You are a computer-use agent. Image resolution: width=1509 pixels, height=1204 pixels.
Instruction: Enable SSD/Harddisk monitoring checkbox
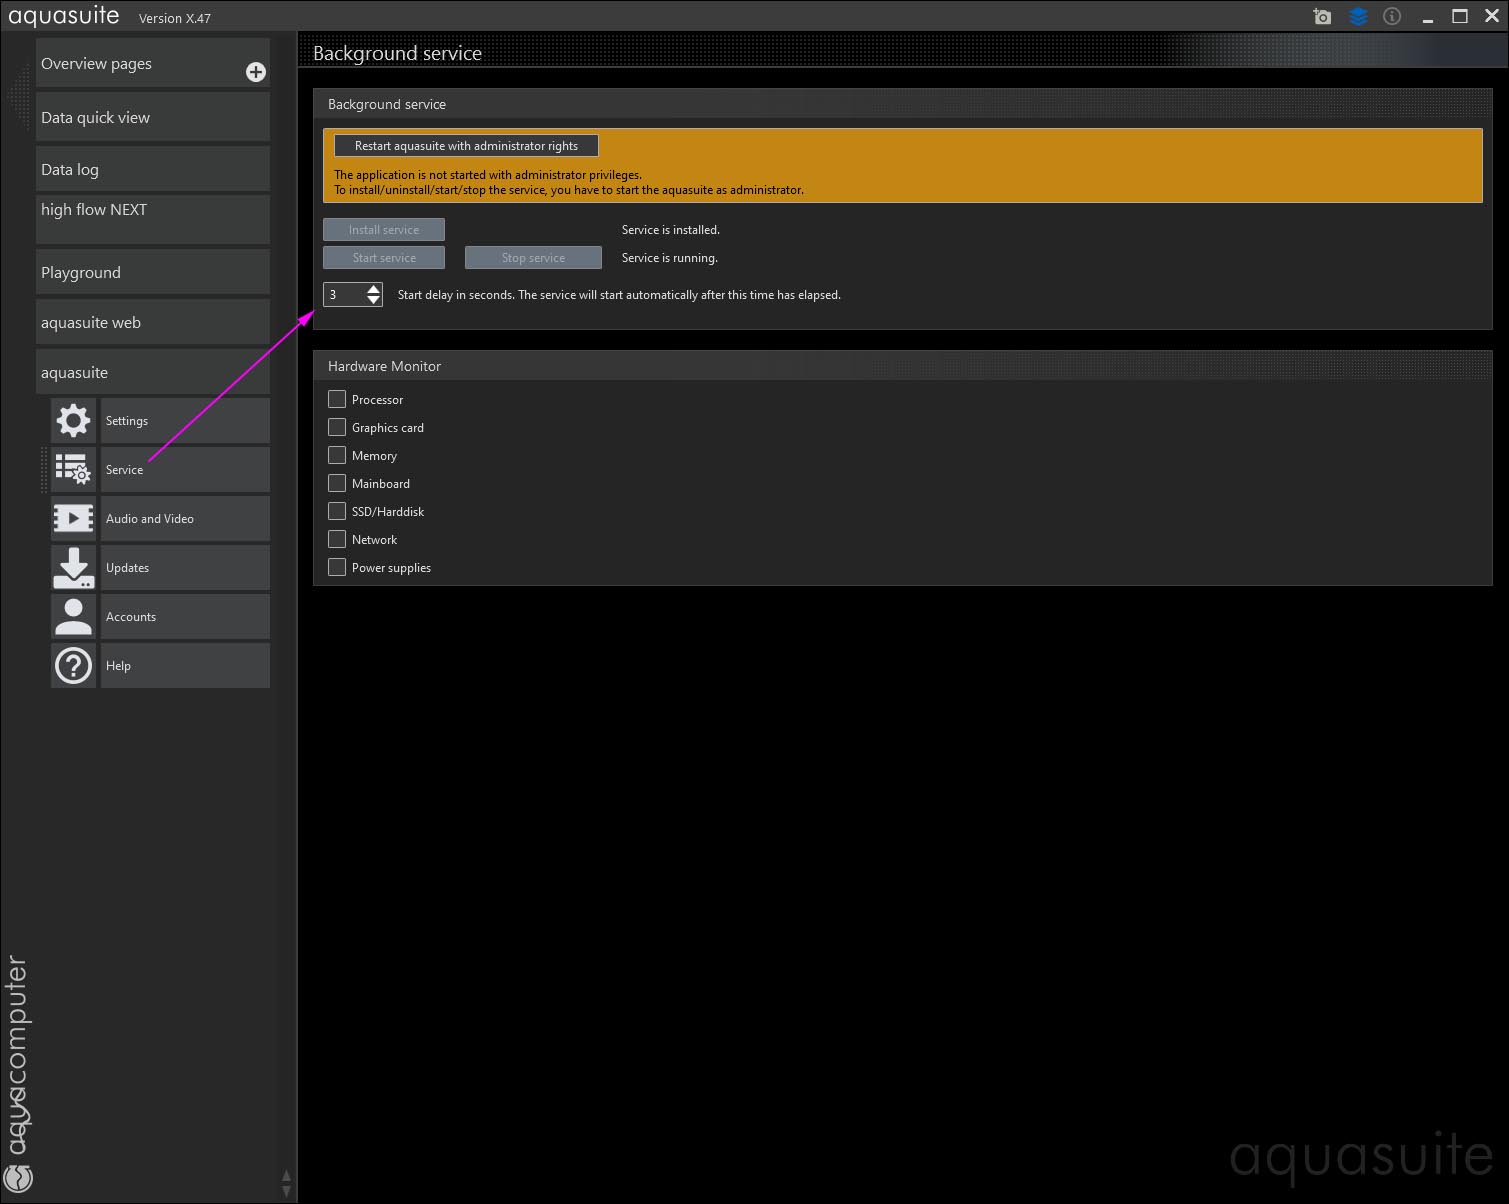tap(337, 511)
